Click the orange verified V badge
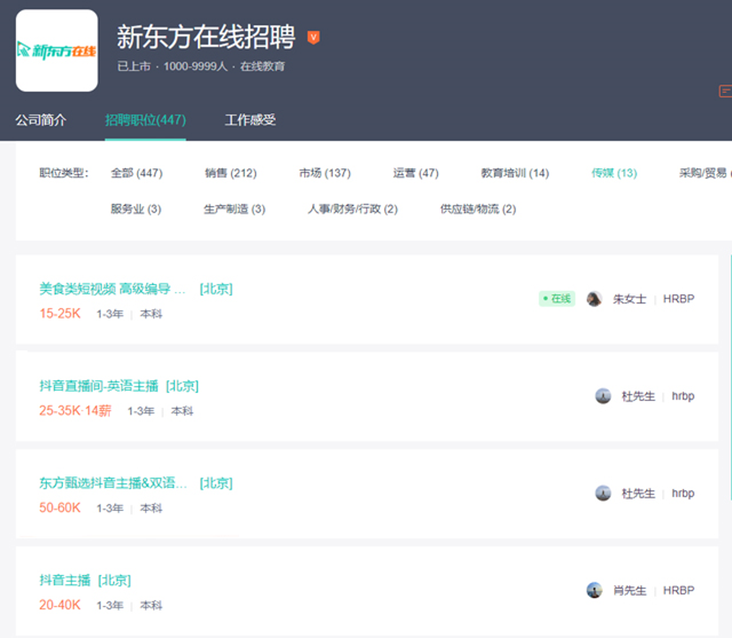This screenshot has width=732, height=638. coord(313,37)
